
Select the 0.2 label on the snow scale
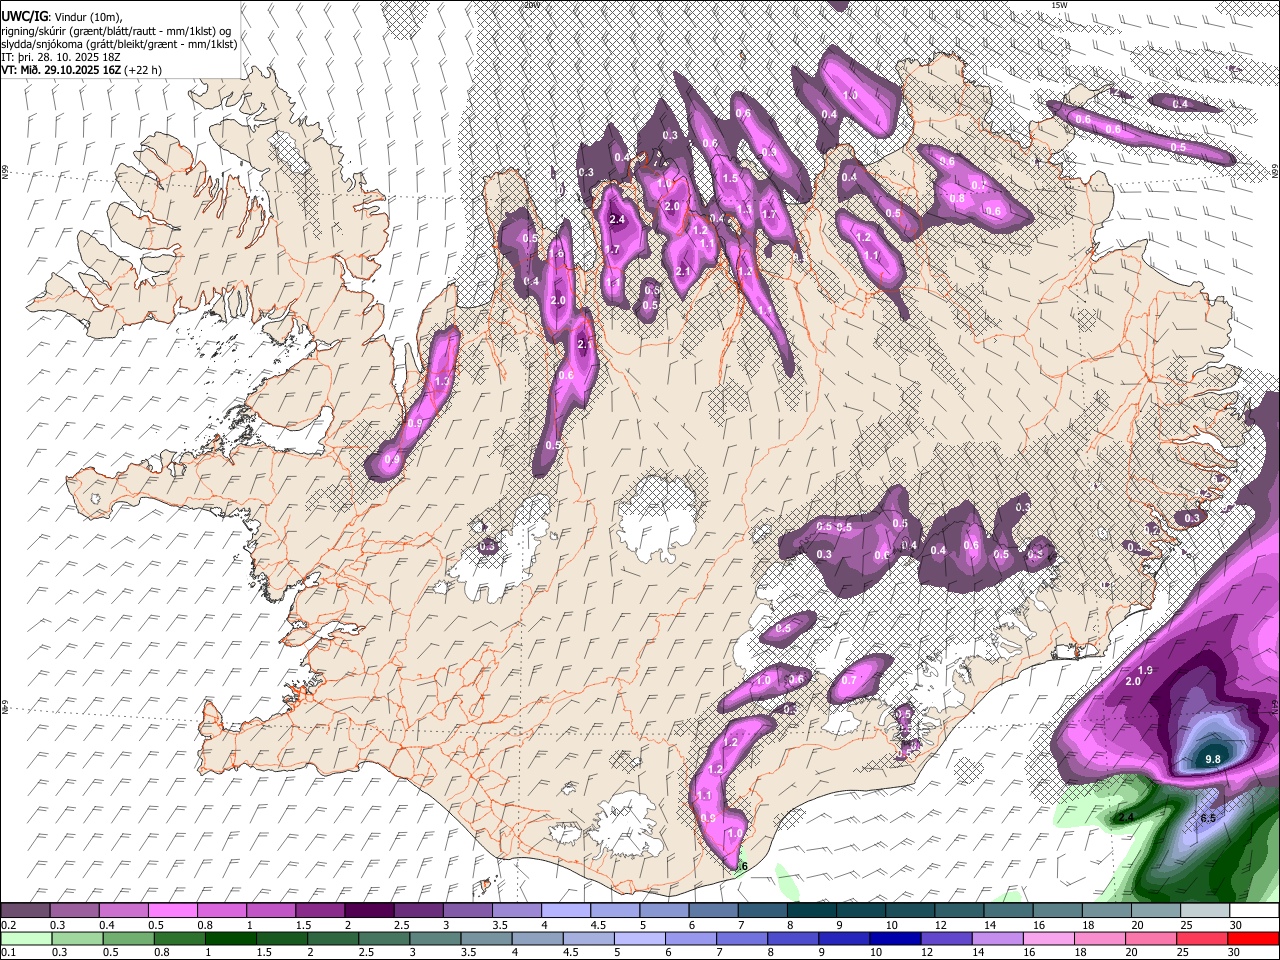(8, 925)
